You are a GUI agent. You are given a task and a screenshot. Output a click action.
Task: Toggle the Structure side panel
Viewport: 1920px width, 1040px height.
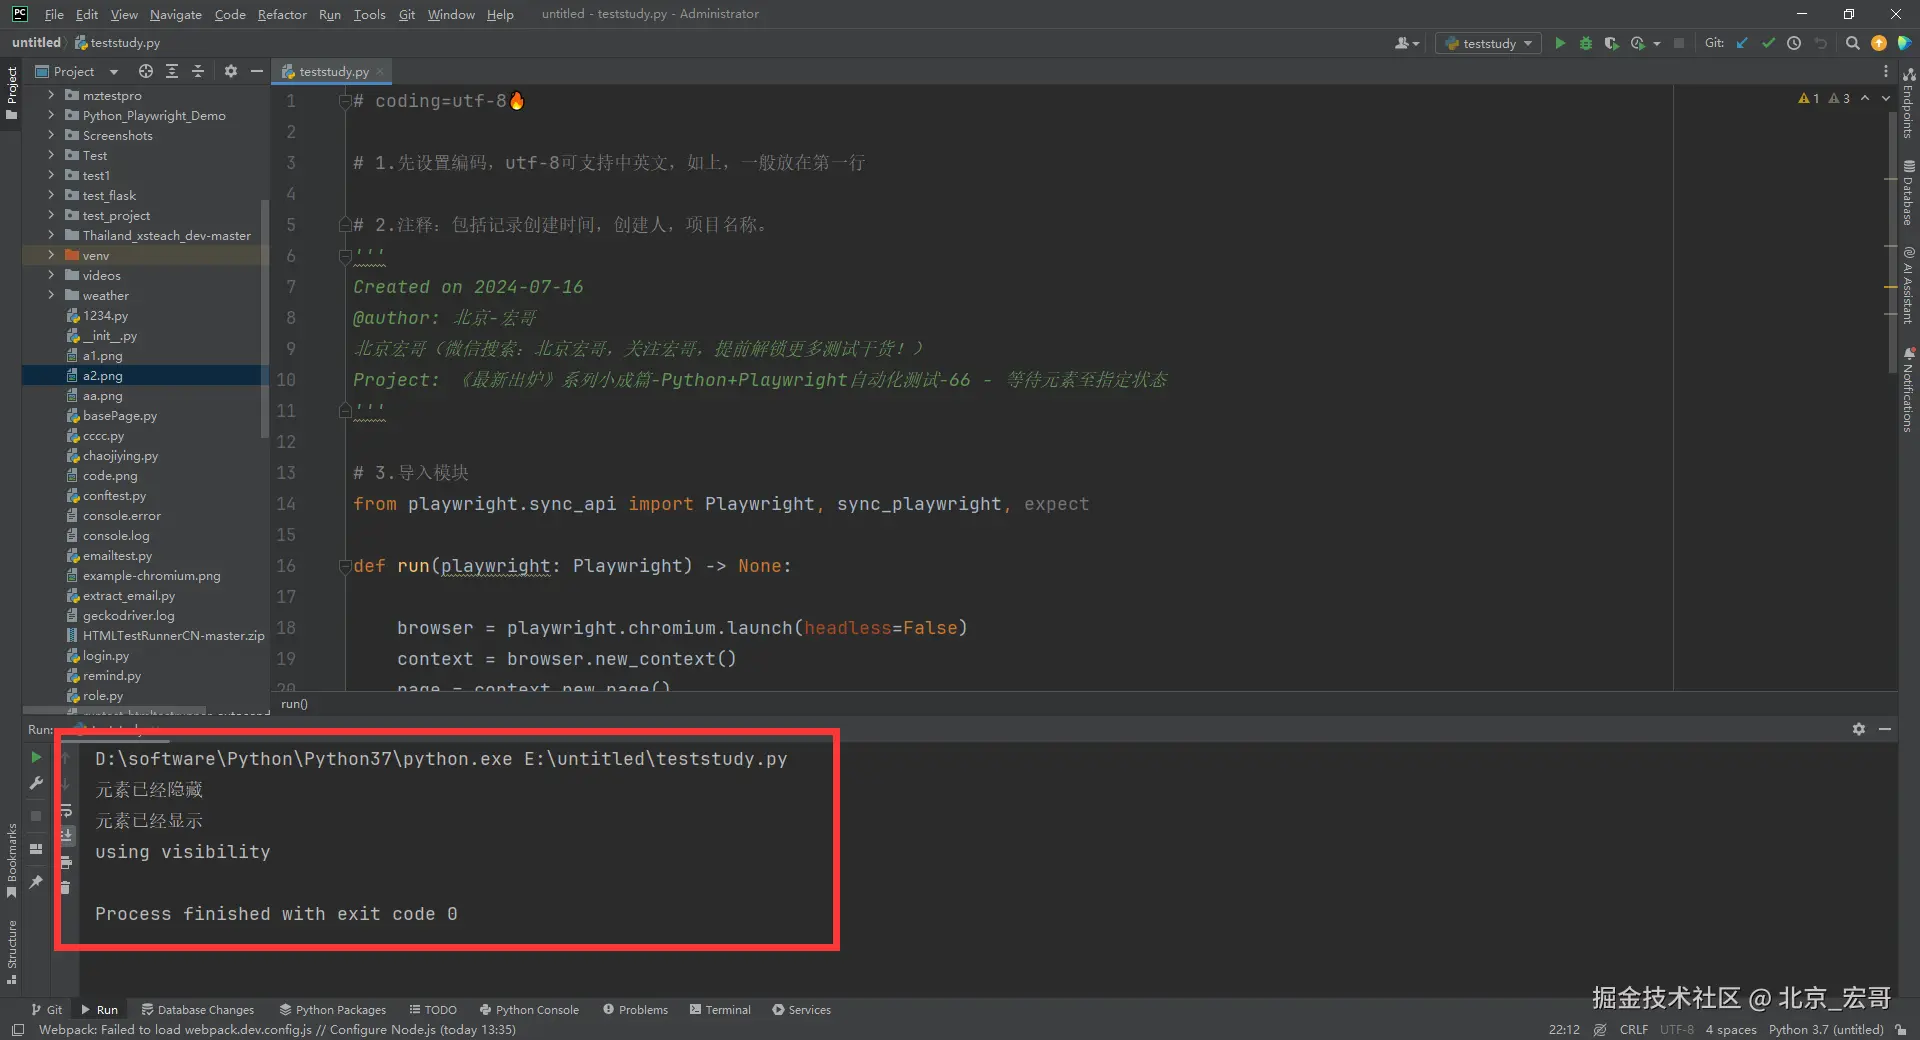(12, 952)
